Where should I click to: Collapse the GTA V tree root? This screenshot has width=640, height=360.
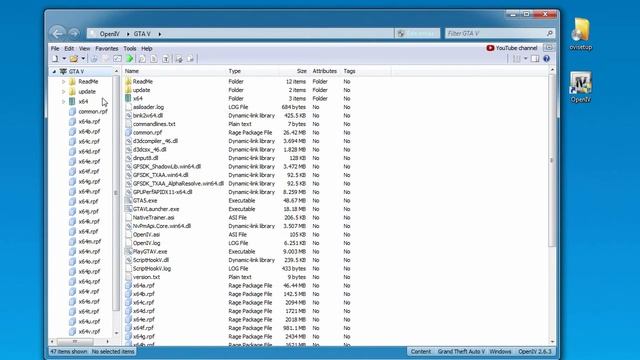pyautogui.click(x=54, y=71)
